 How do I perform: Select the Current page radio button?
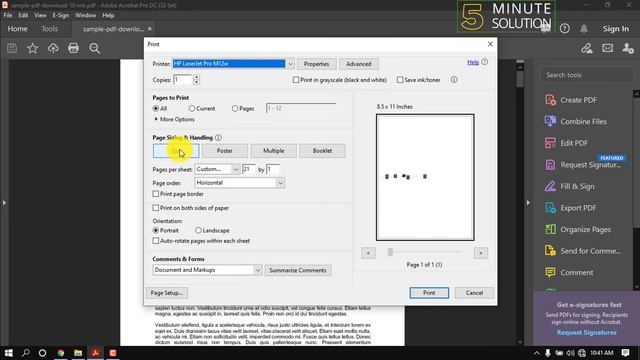[192, 109]
